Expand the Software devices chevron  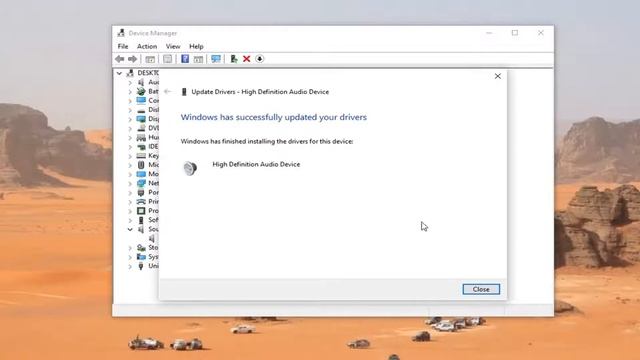click(130, 220)
